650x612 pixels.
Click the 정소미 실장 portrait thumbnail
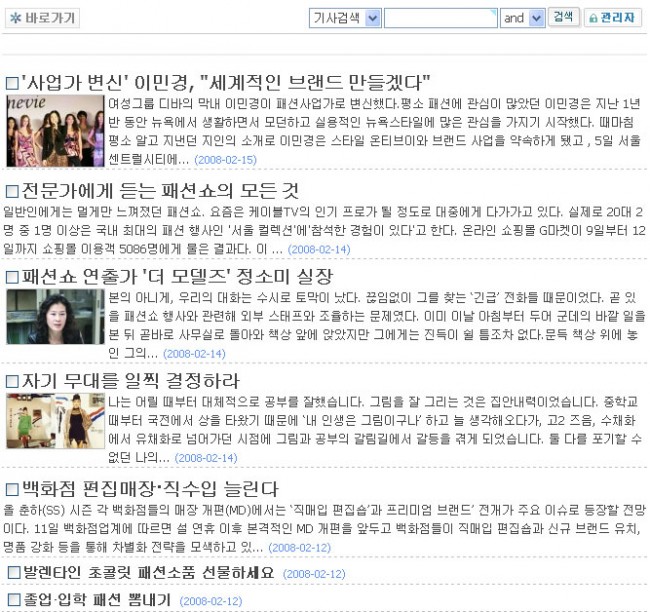55,317
